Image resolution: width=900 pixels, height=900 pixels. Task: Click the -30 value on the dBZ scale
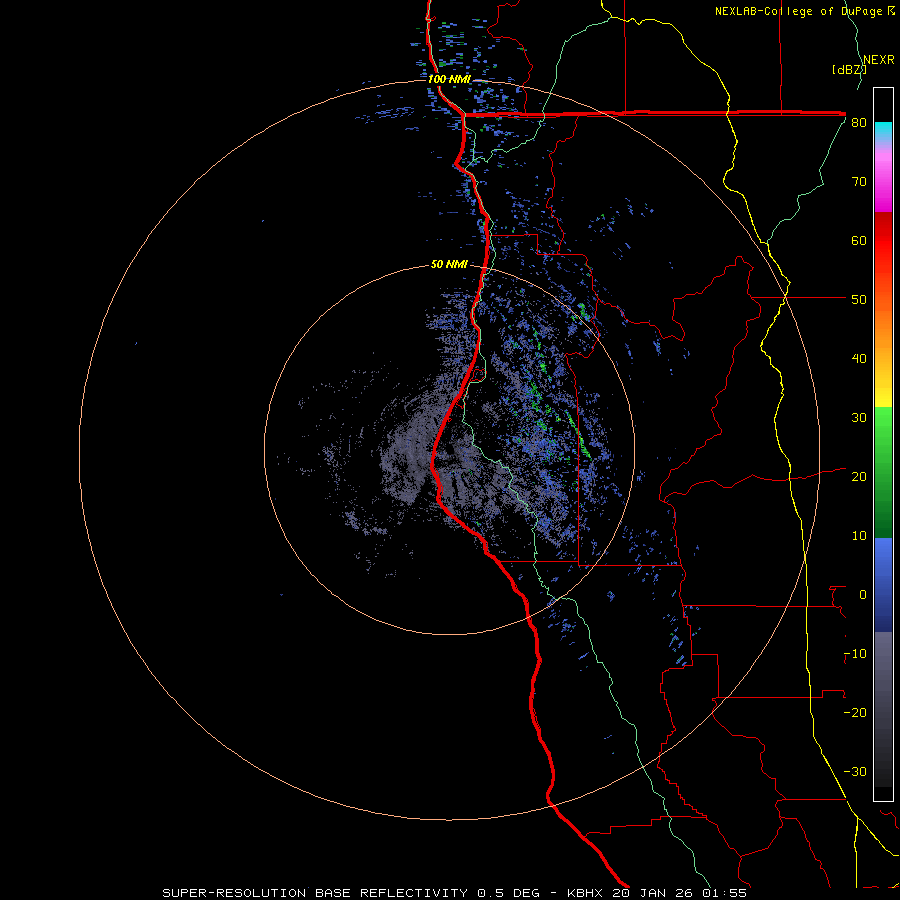[x=855, y=771]
